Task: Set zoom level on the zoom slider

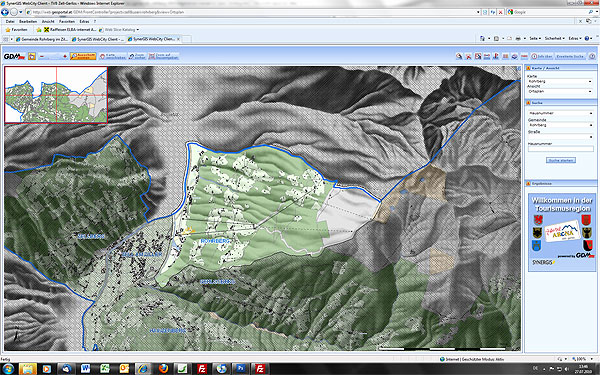Action: point(53,56)
